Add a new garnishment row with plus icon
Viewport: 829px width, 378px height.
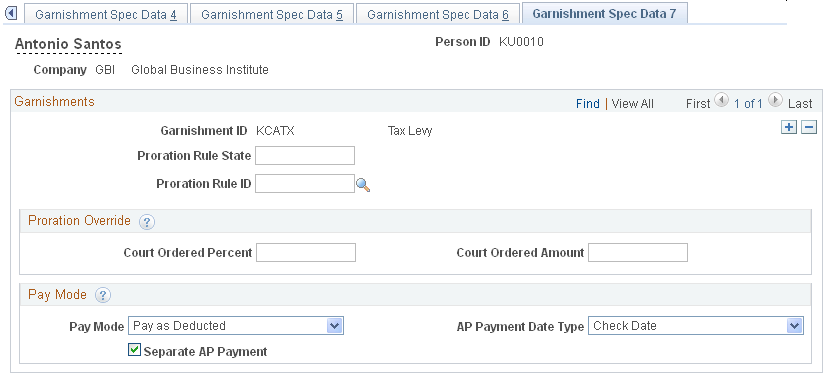tap(789, 127)
